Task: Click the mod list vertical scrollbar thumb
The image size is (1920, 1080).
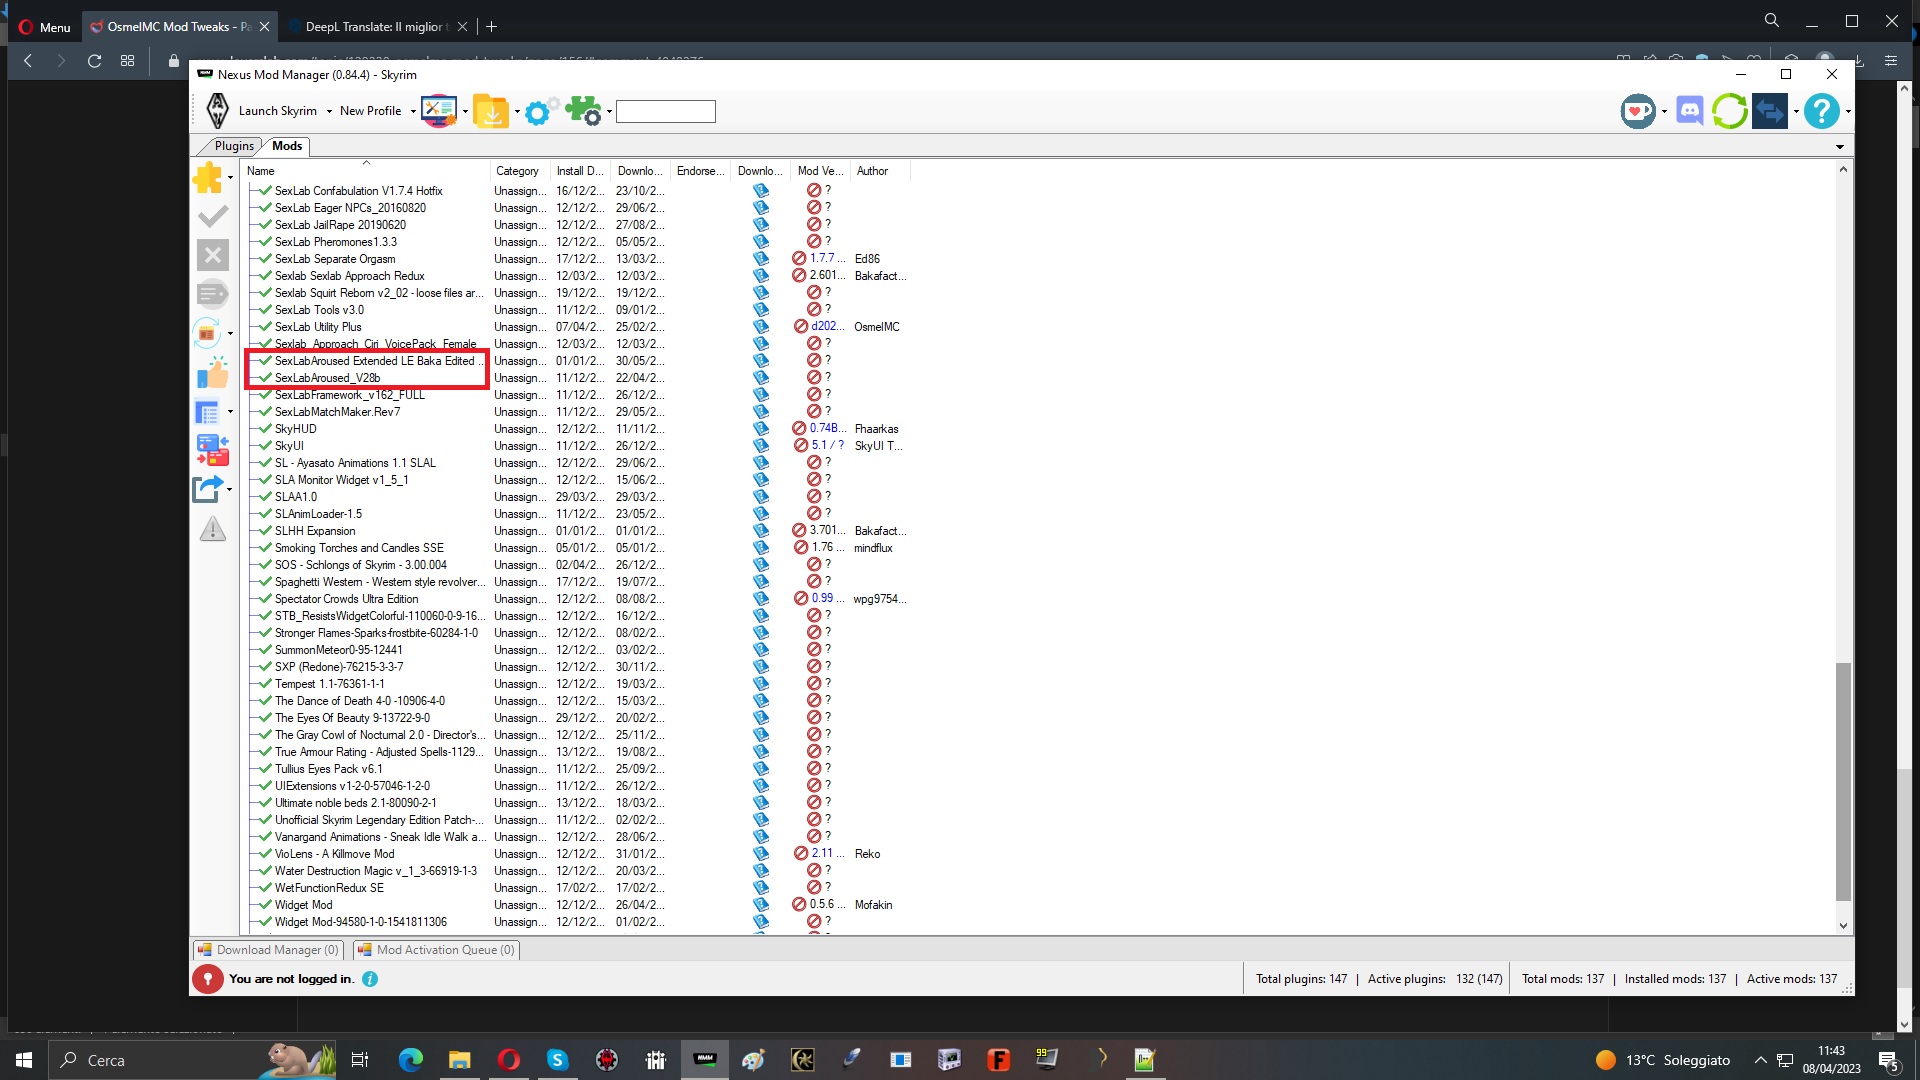Action: [x=1843, y=781]
